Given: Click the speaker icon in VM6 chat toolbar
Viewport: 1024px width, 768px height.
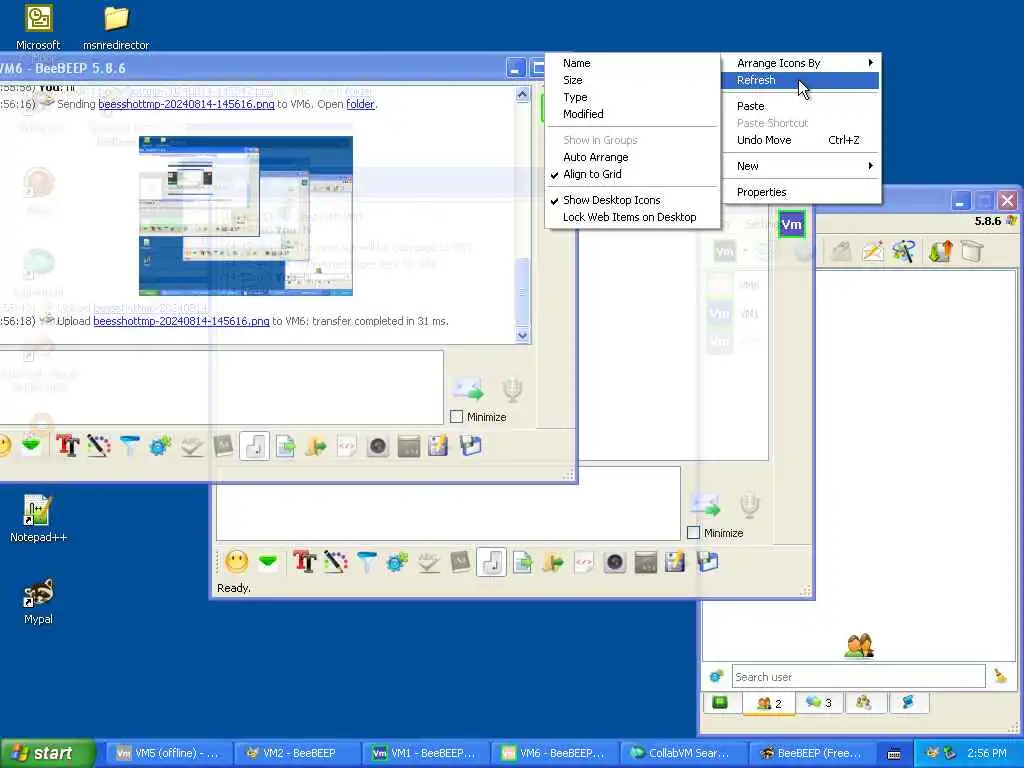Looking at the screenshot, I should tap(377, 446).
